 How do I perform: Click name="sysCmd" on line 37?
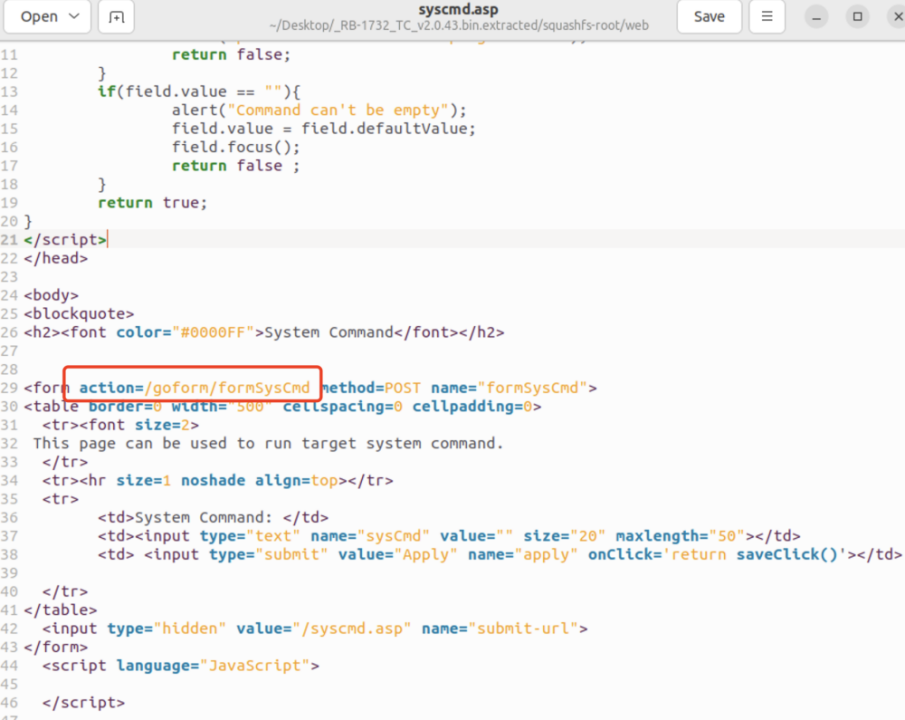(x=370, y=535)
